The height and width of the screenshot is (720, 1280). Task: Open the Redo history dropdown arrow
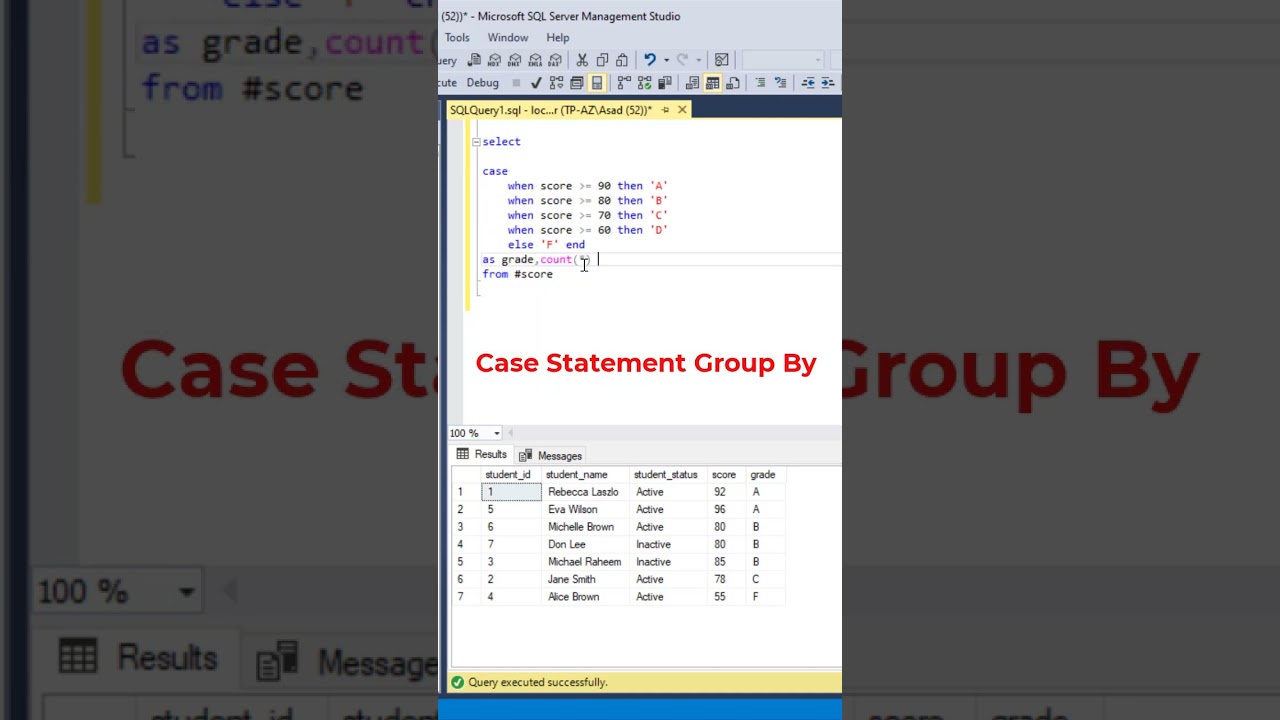tap(699, 60)
